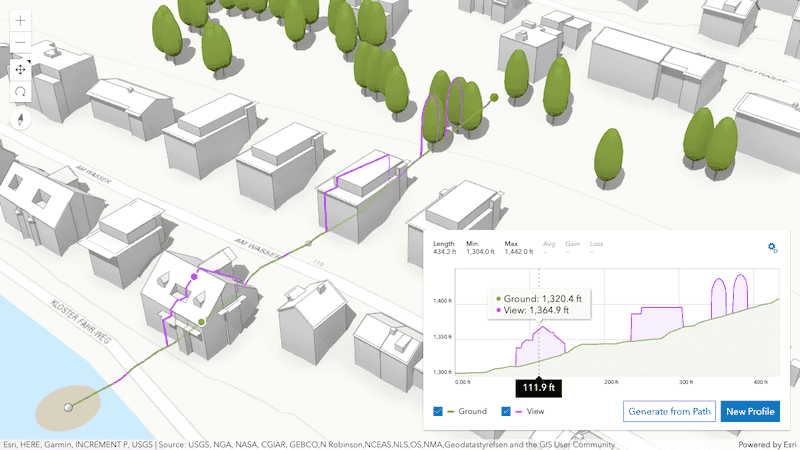800x450 pixels.
Task: Click the purple View legend line swatch
Action: click(519, 411)
